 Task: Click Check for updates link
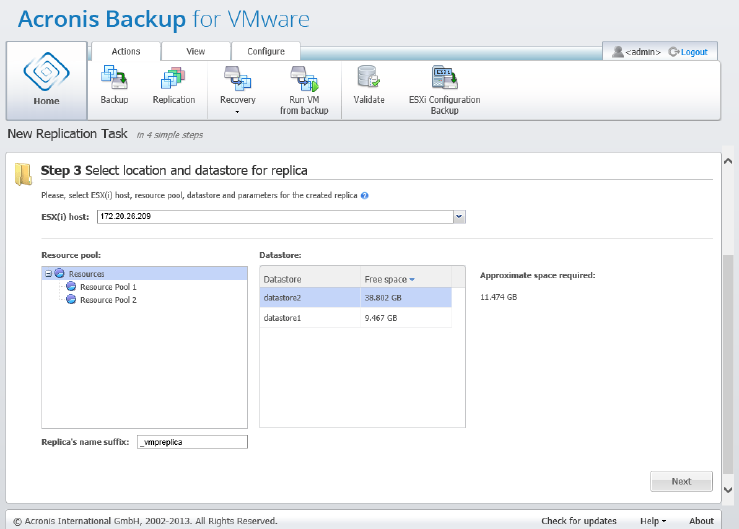point(579,521)
